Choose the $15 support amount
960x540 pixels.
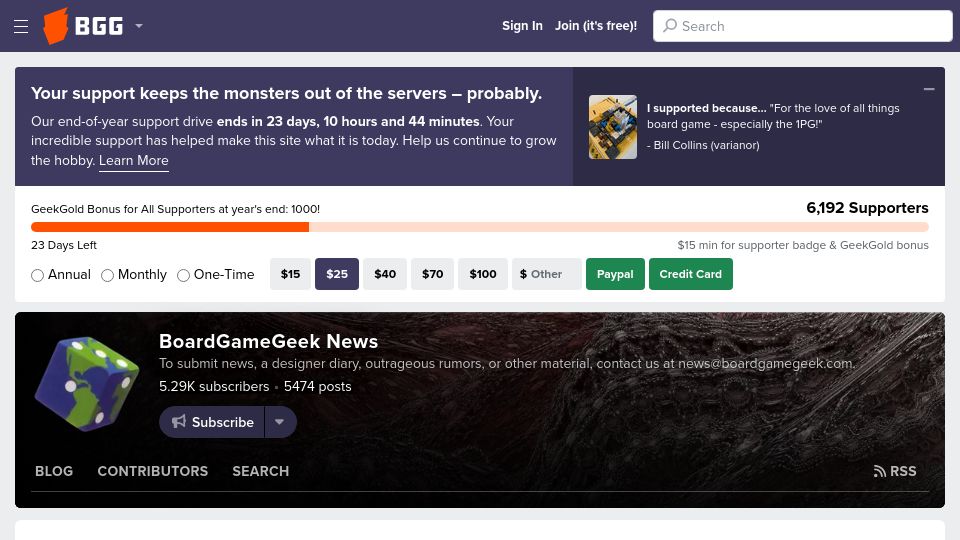click(290, 274)
